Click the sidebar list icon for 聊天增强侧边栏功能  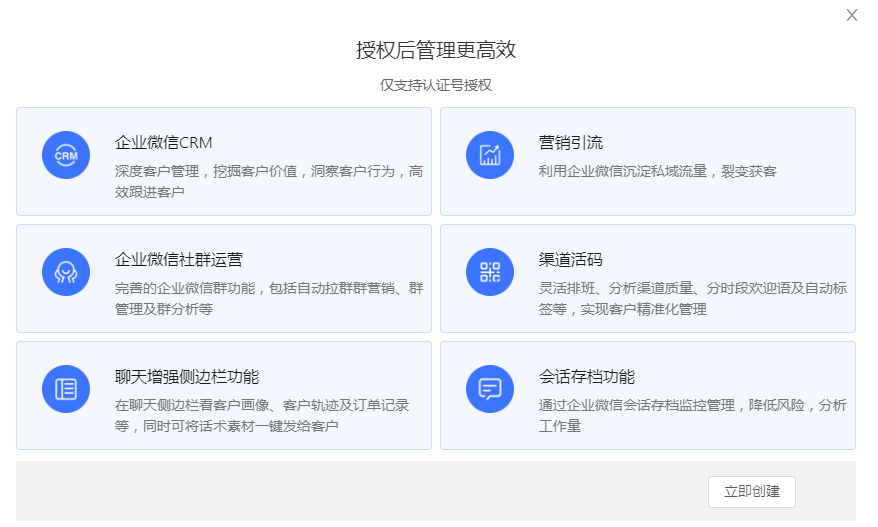66,389
